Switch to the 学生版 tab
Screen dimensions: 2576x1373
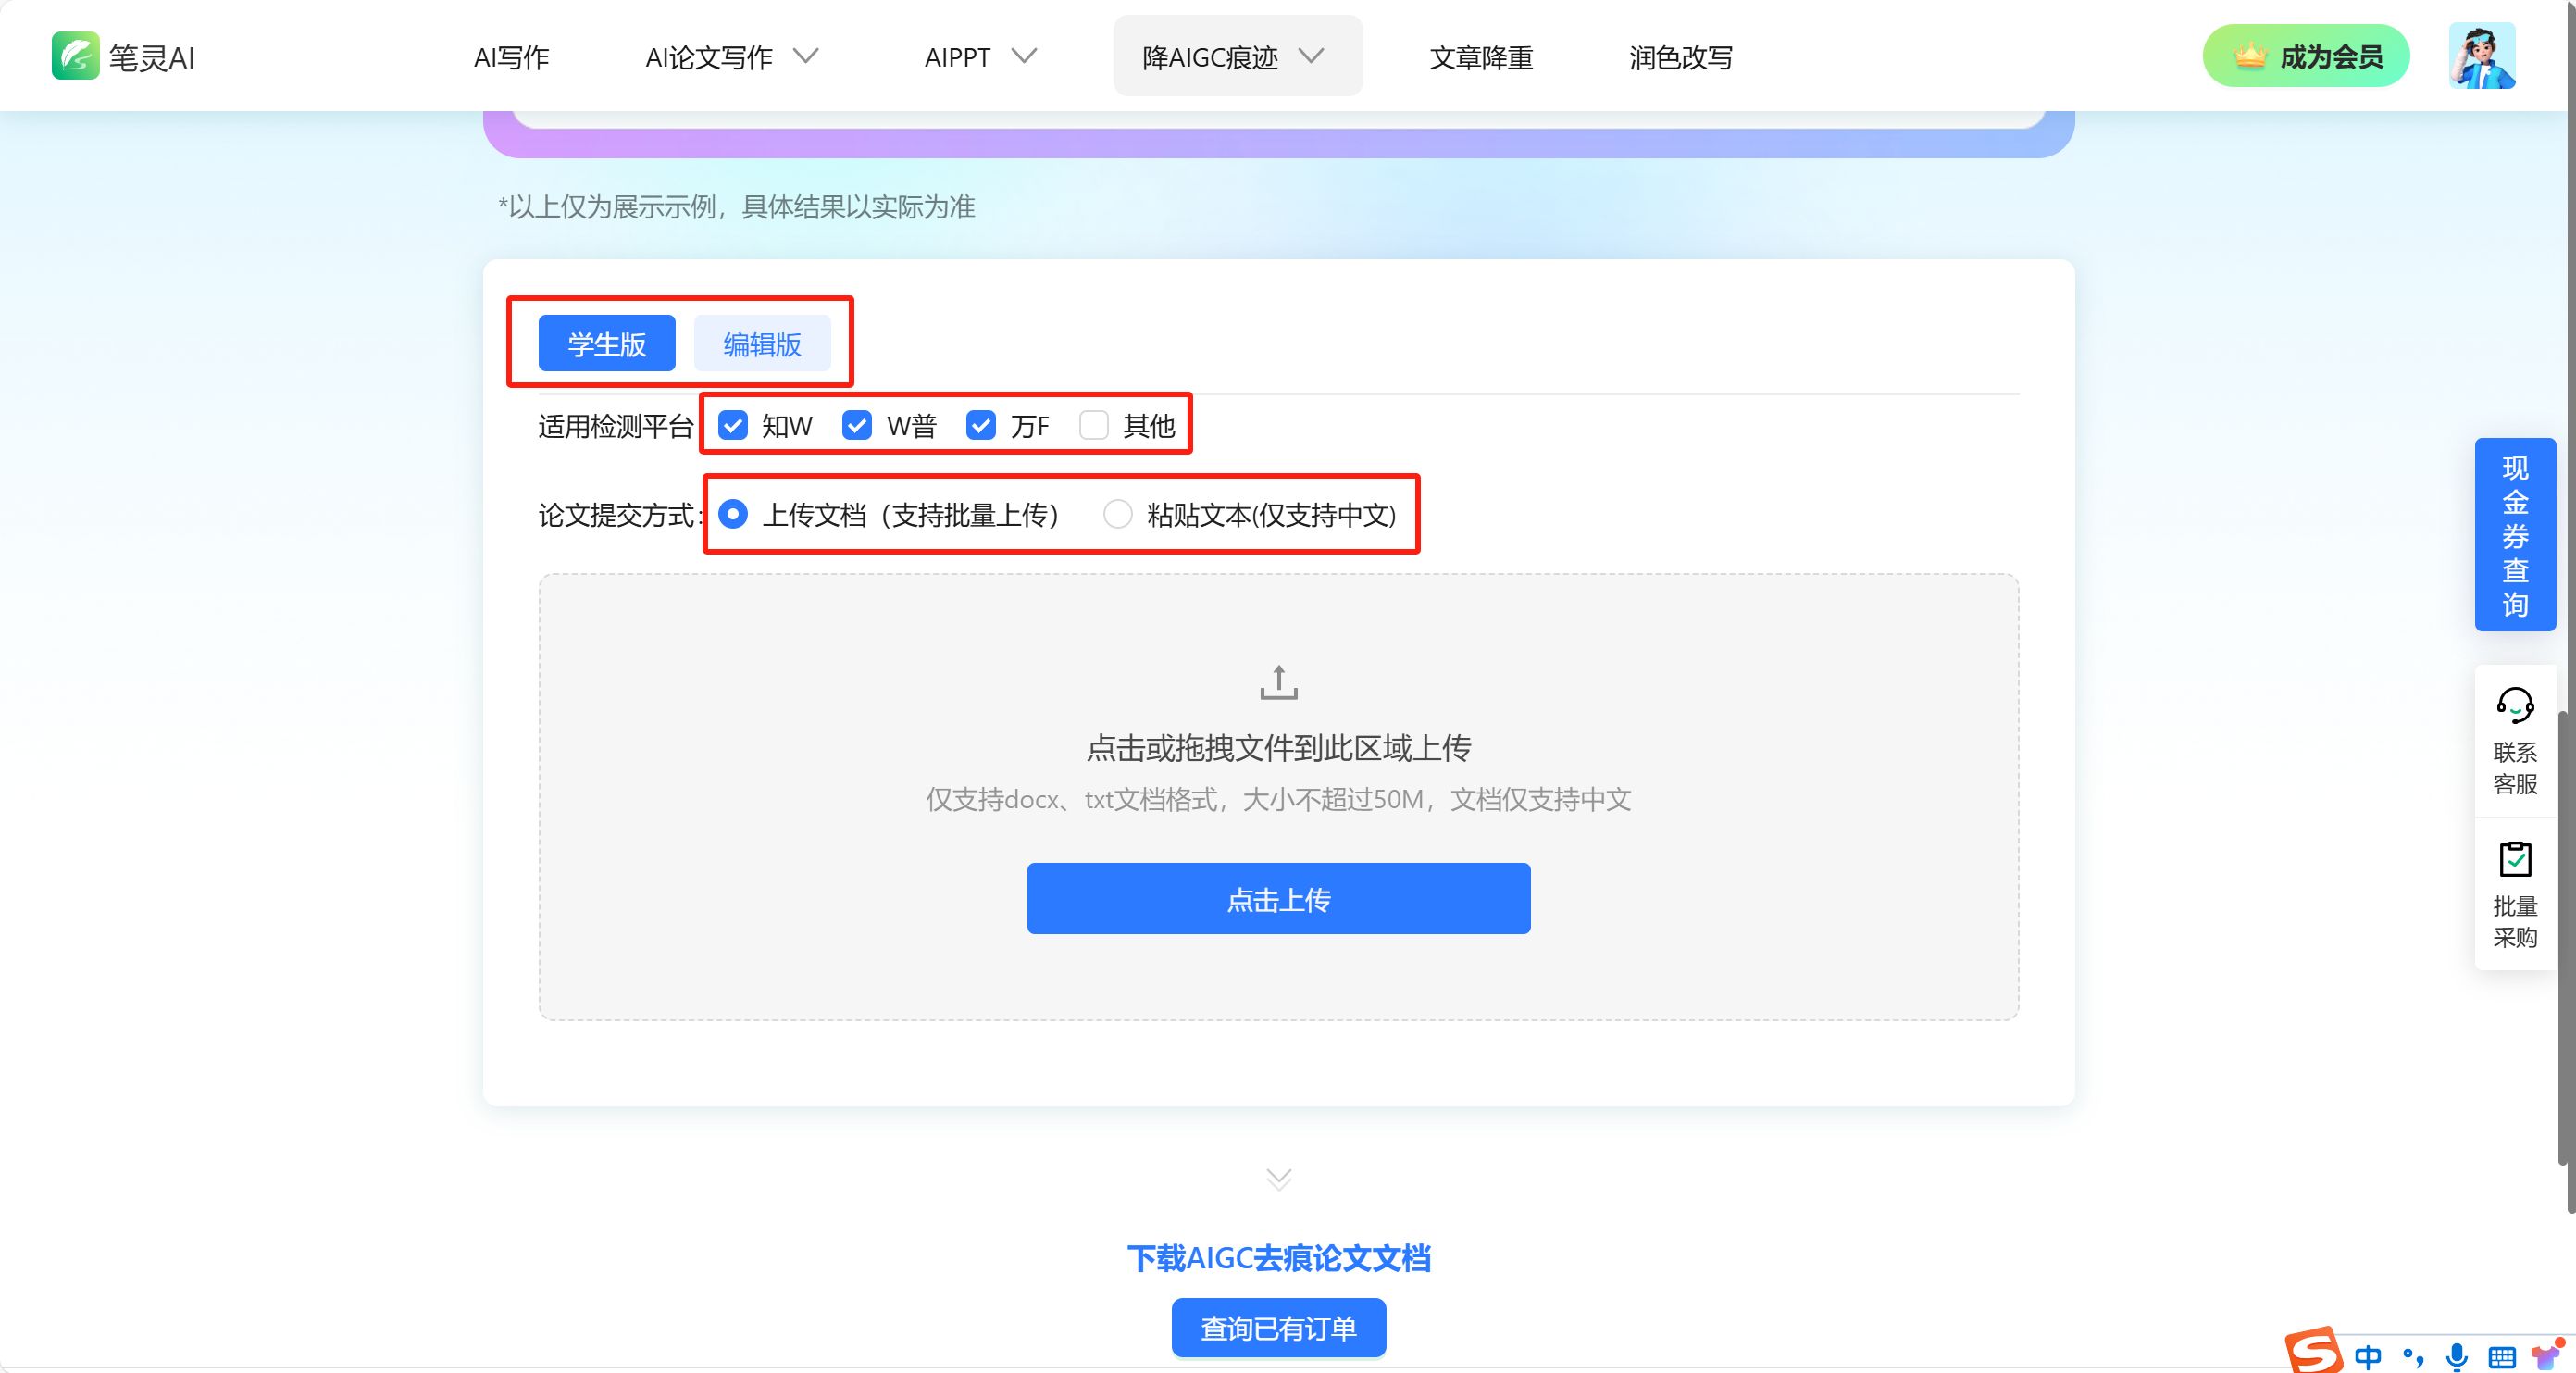point(607,343)
